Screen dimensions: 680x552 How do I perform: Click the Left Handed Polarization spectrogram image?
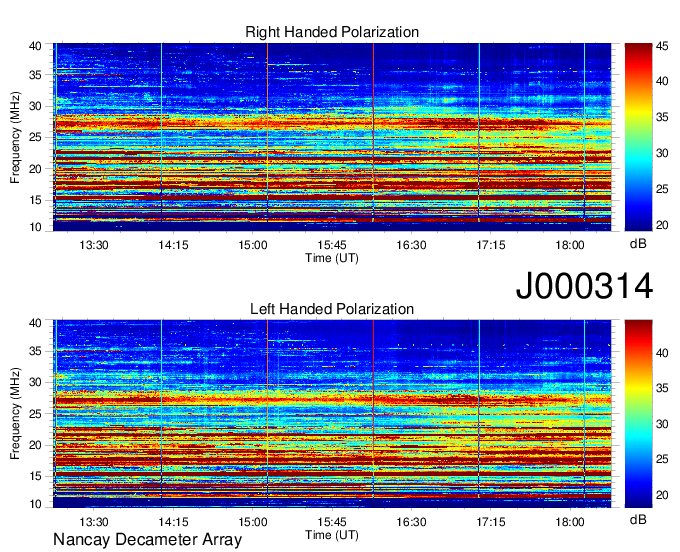click(332, 414)
